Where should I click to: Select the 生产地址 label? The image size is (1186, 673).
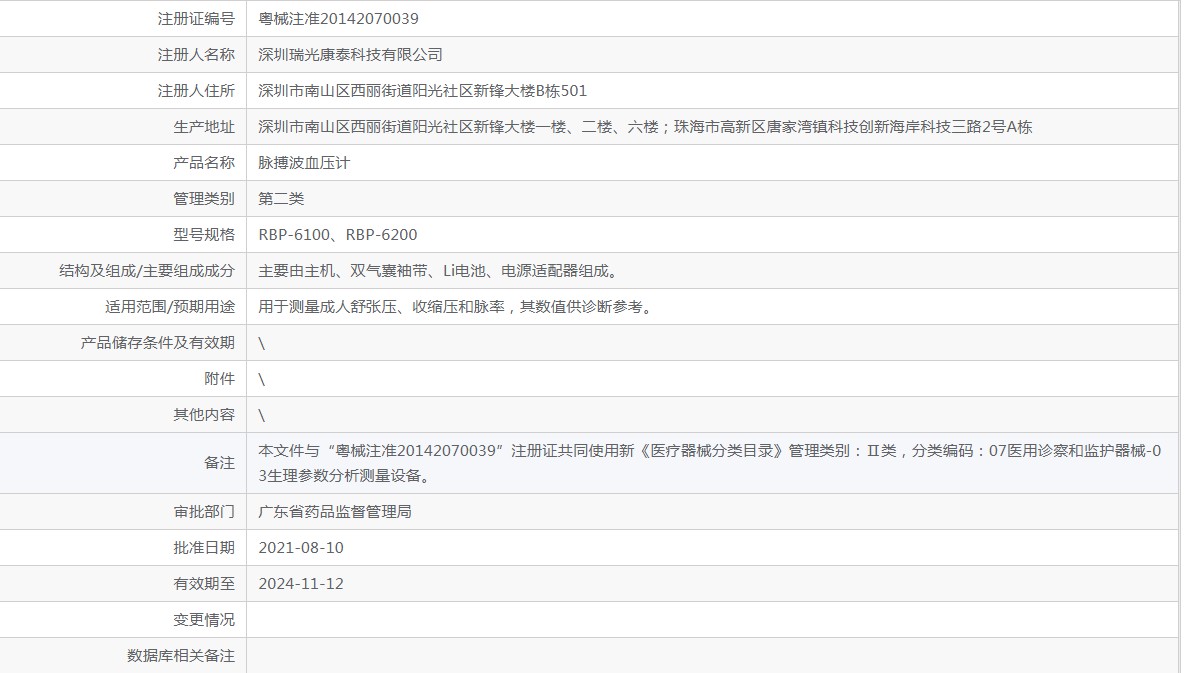point(204,127)
